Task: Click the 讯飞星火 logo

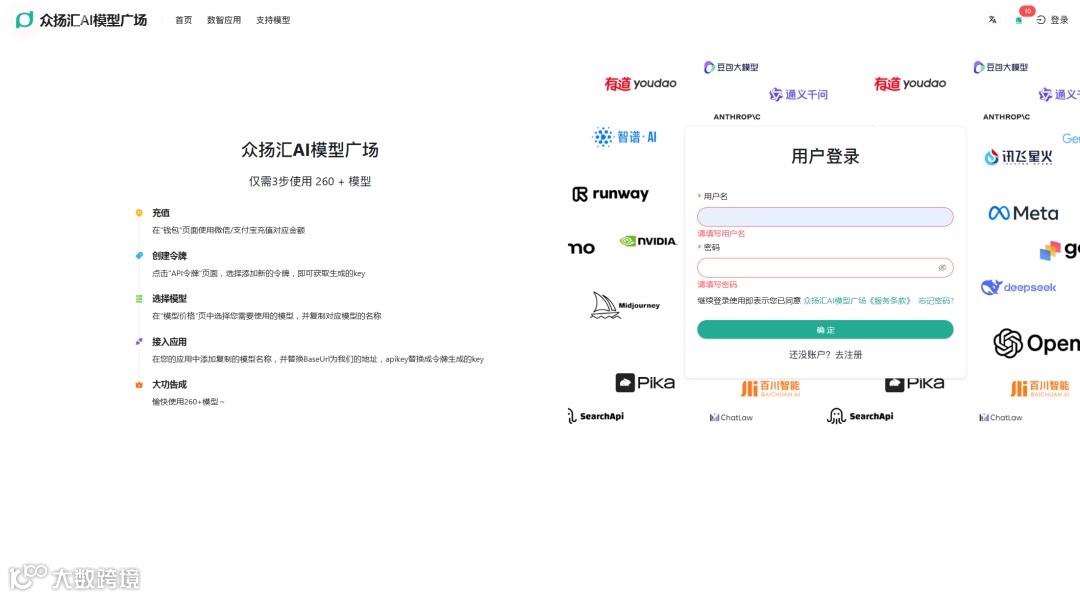Action: point(1018,158)
